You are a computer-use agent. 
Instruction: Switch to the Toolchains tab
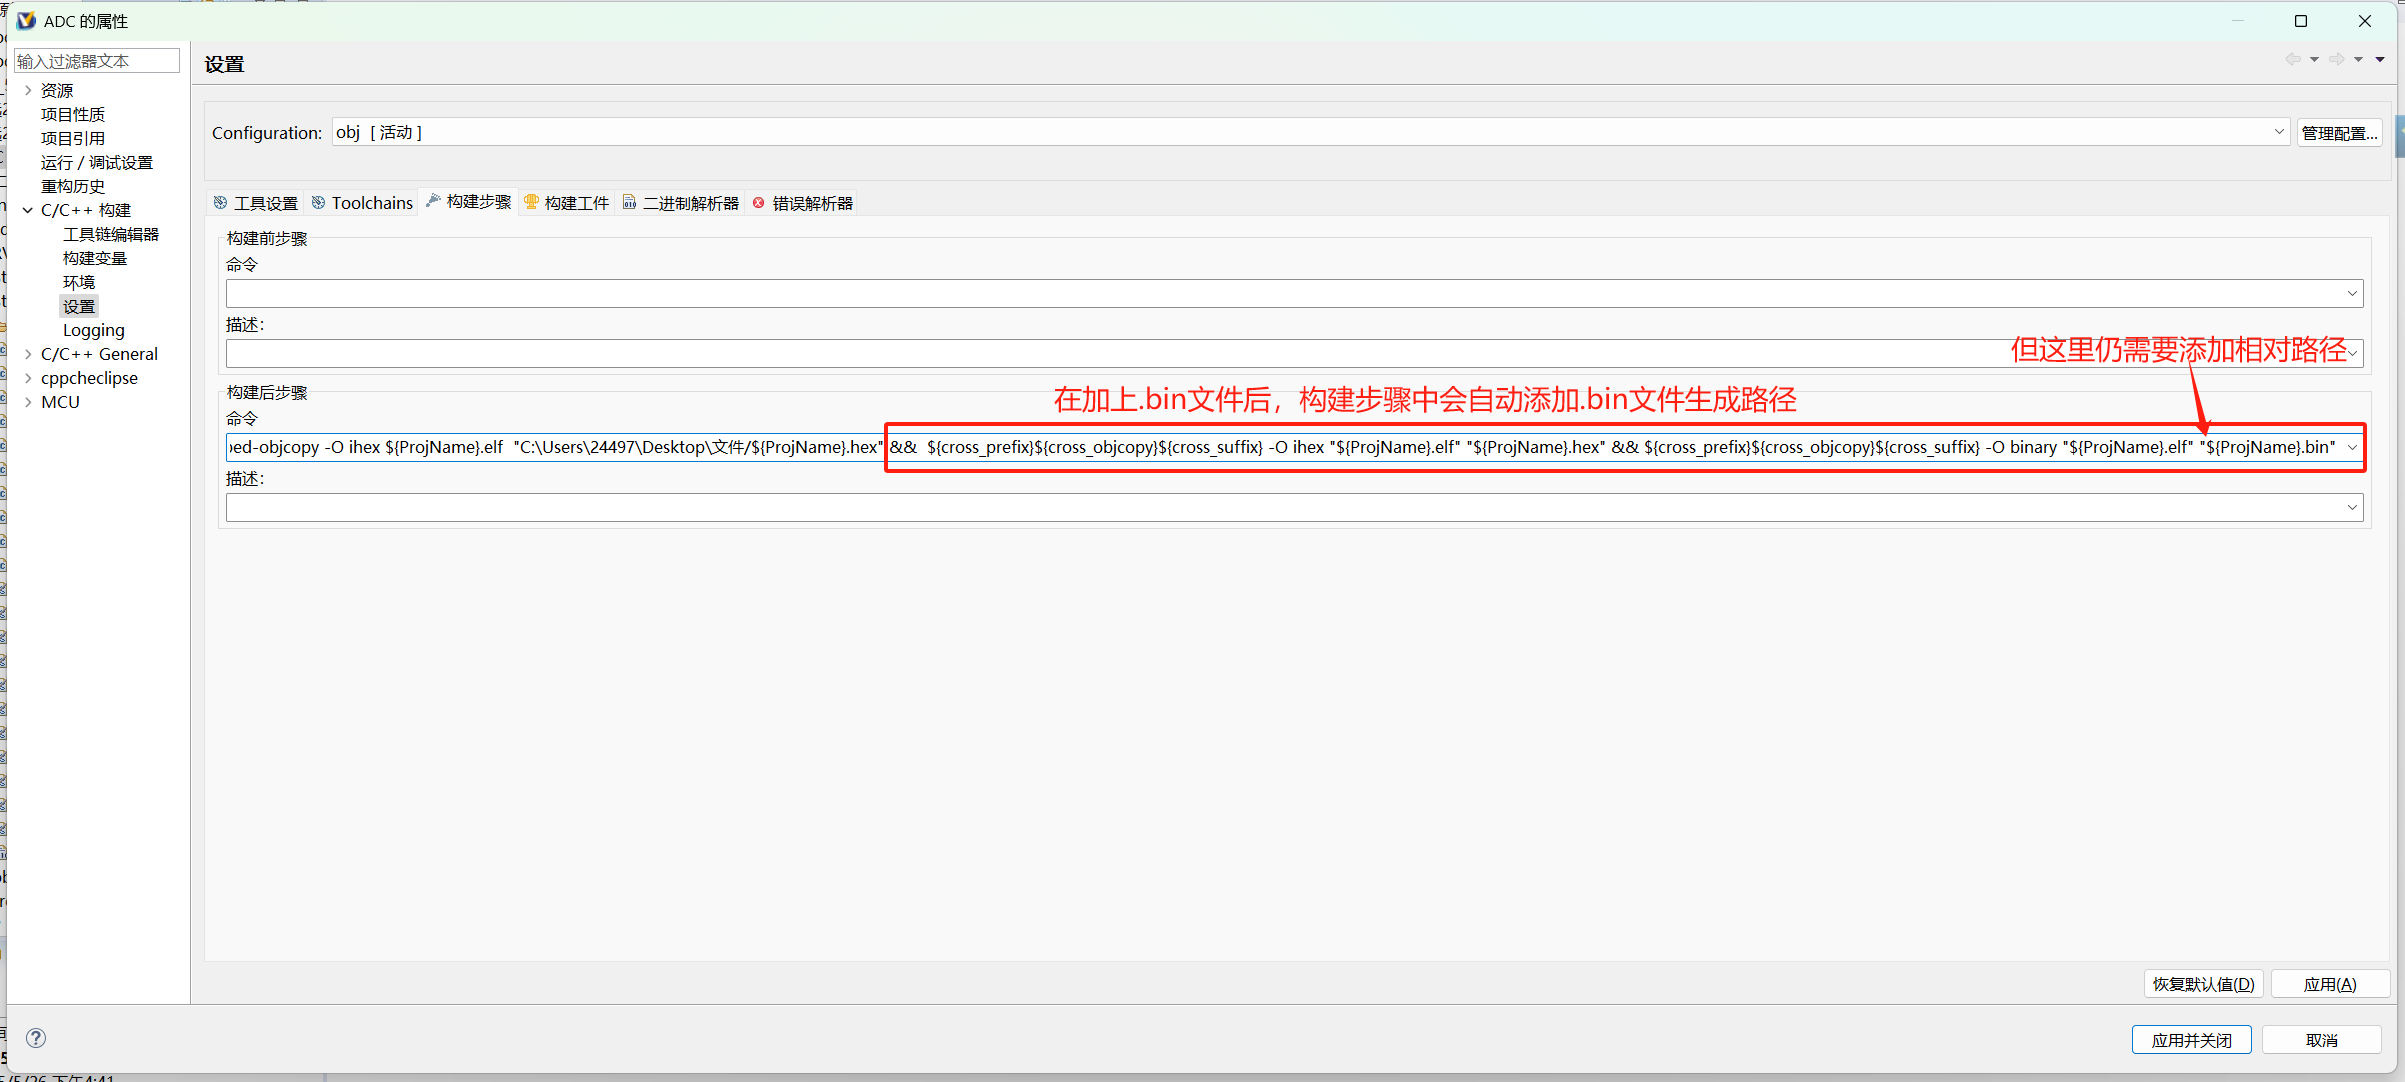[x=362, y=203]
